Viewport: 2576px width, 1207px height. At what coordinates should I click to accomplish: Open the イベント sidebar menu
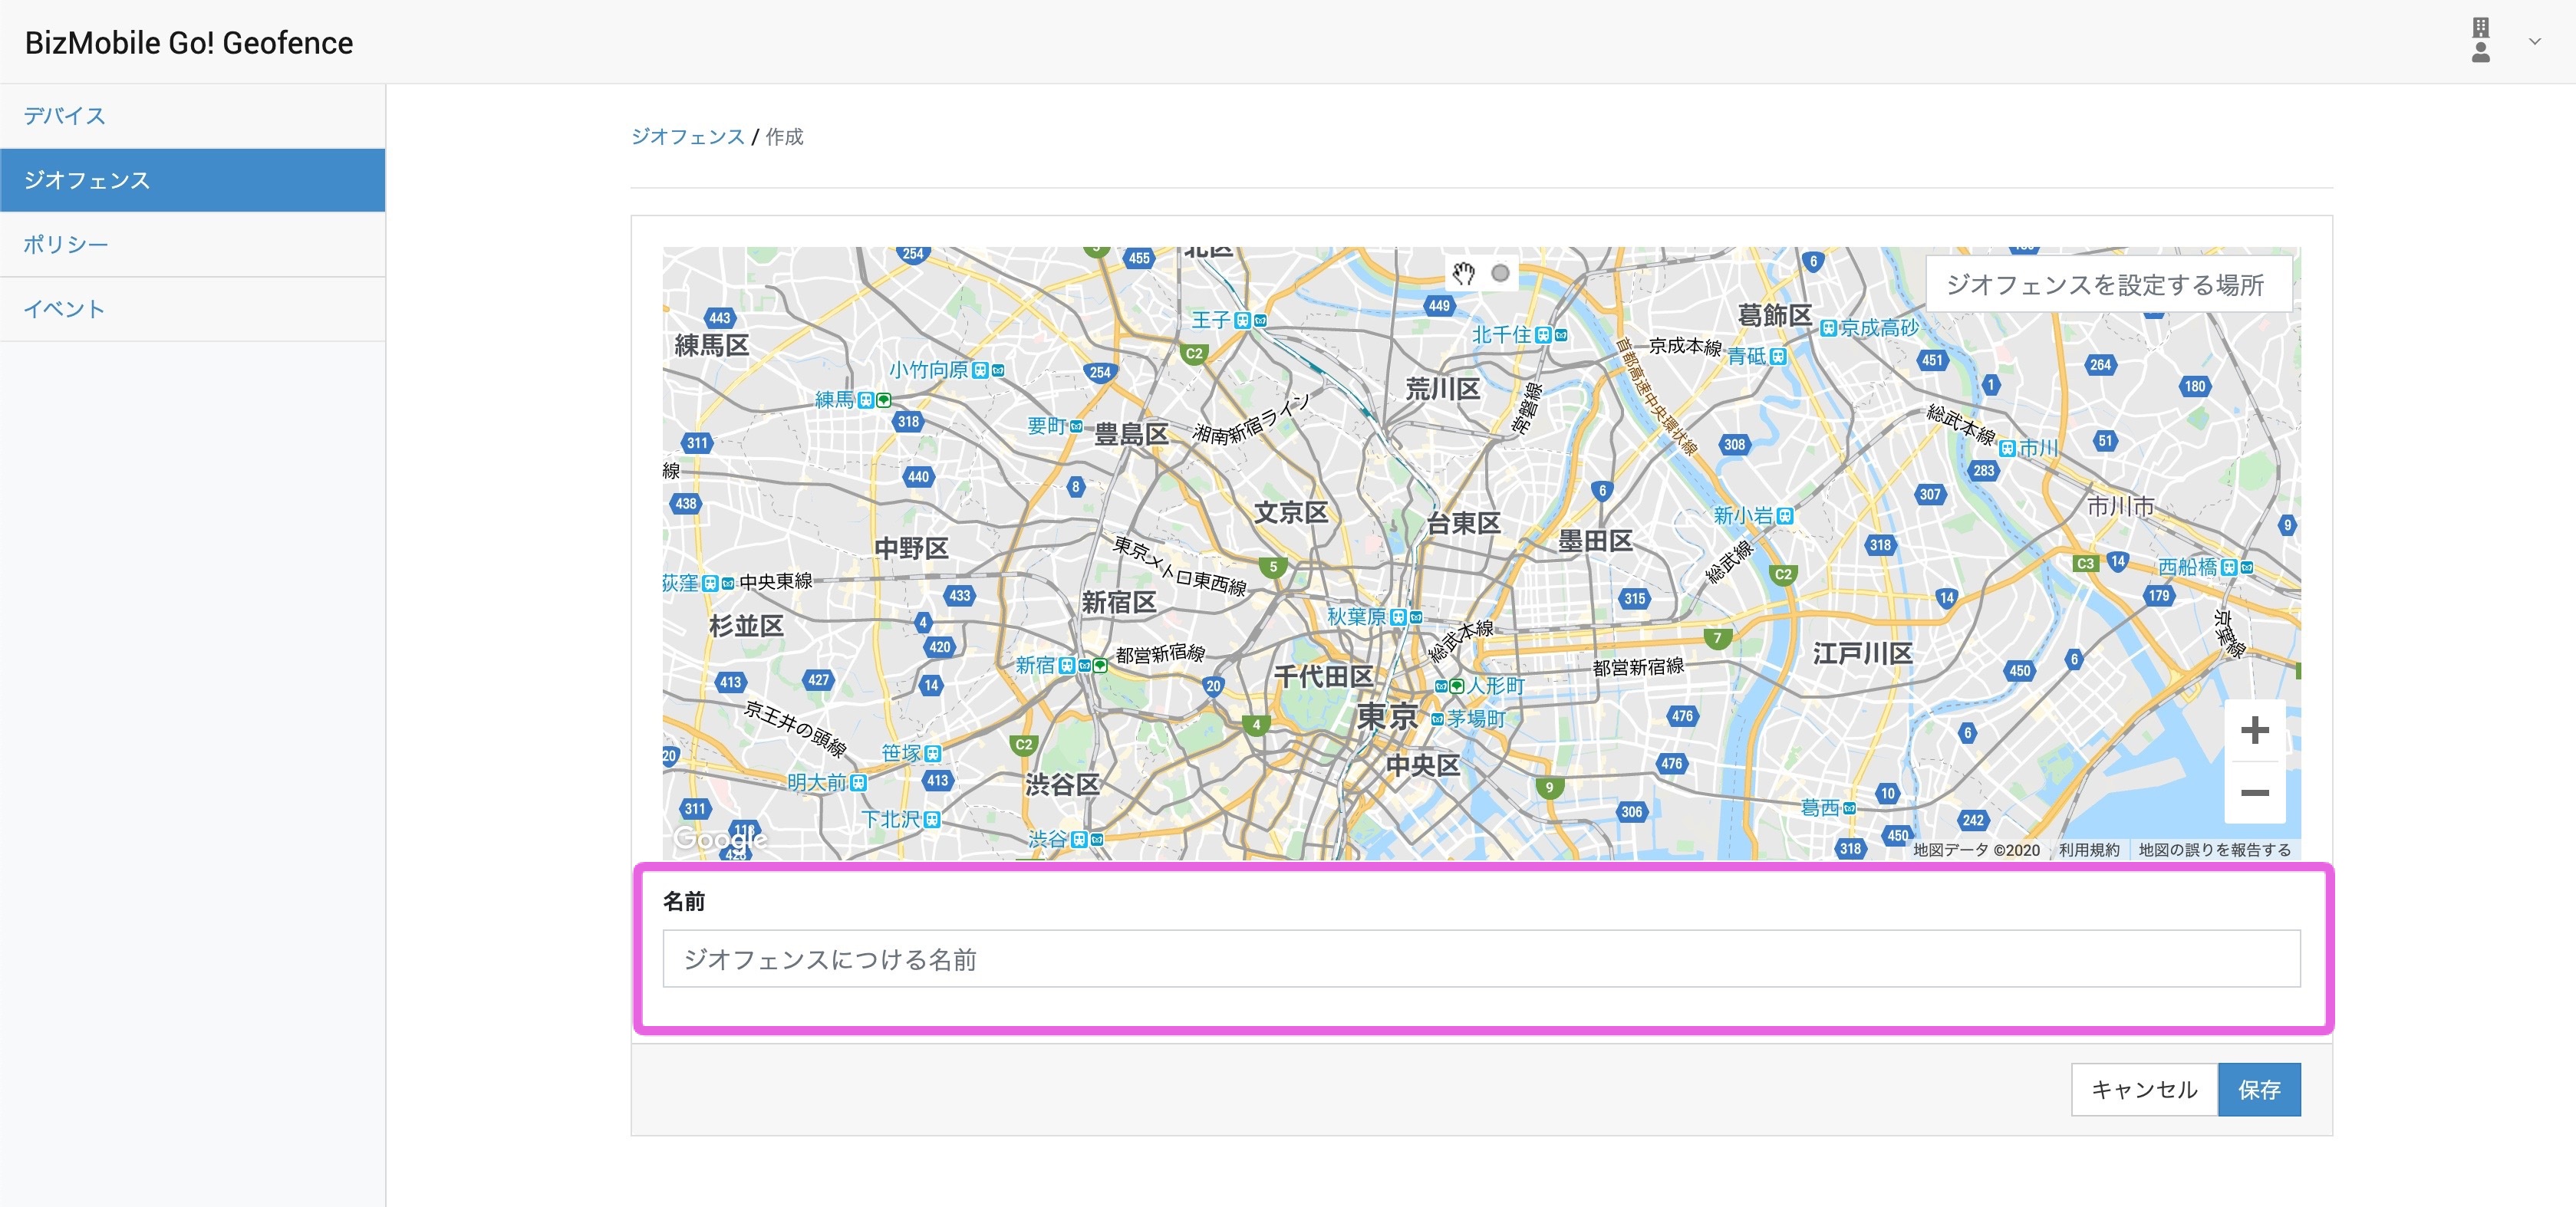(64, 309)
